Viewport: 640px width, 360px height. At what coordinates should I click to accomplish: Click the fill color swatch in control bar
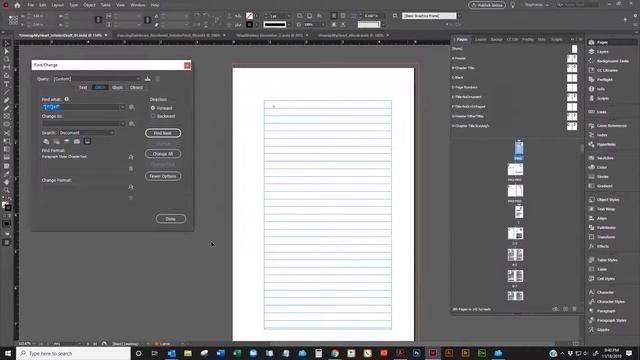[249, 16]
